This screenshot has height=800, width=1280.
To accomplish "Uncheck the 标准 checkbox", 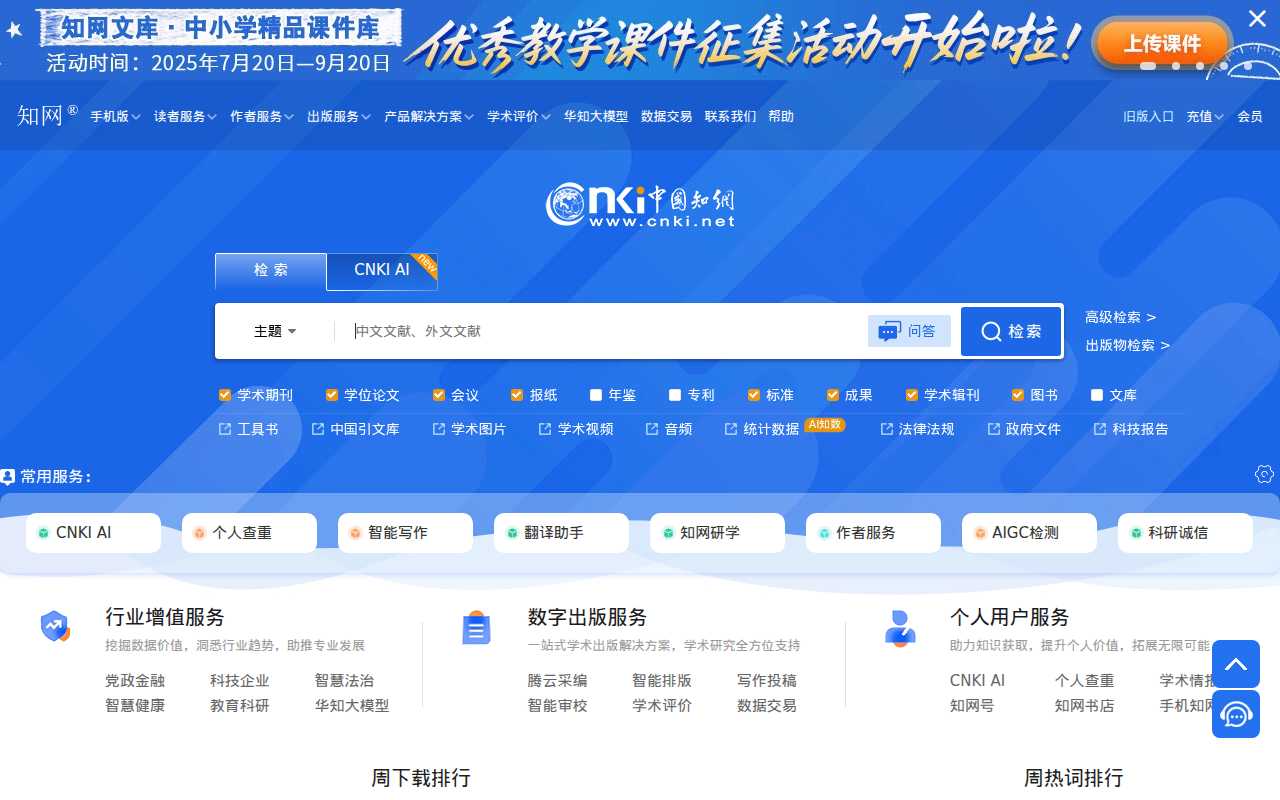I will [754, 395].
